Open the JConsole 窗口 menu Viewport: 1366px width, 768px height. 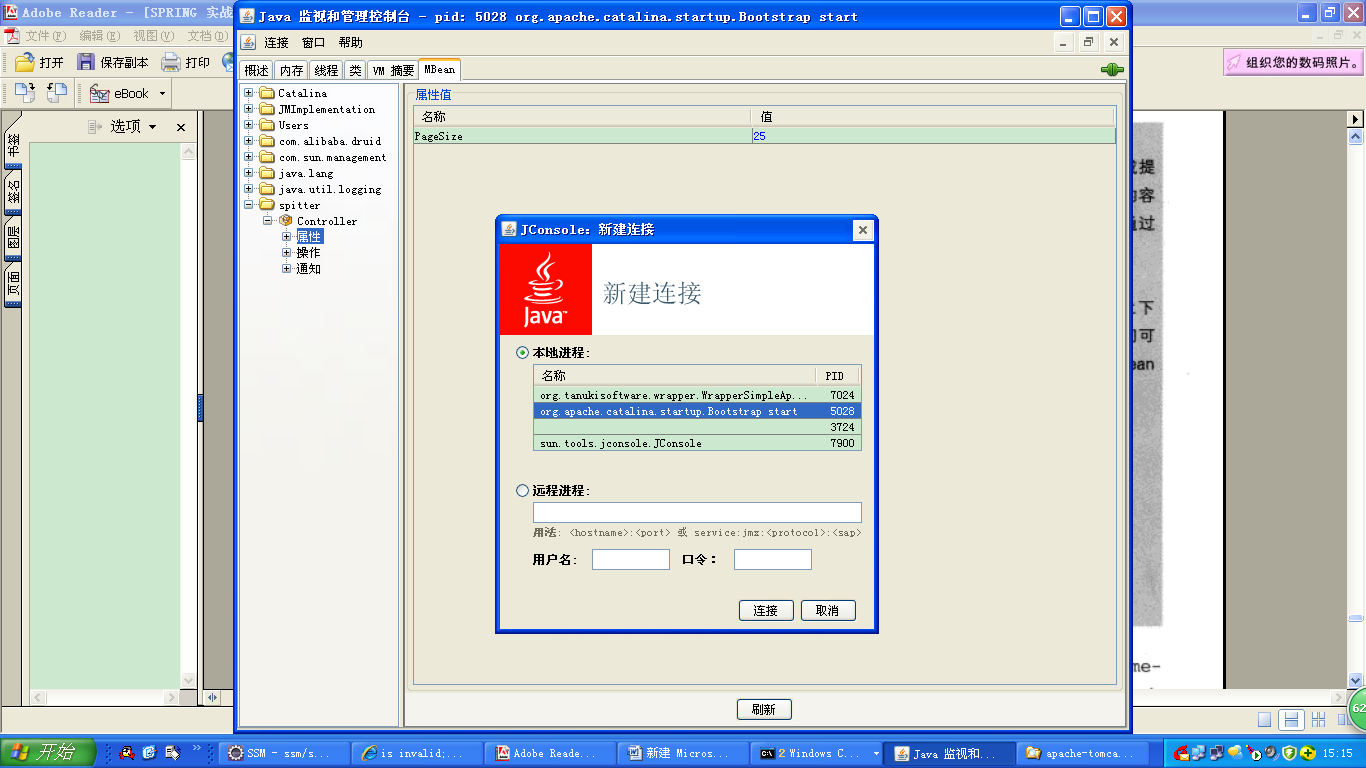pos(314,43)
